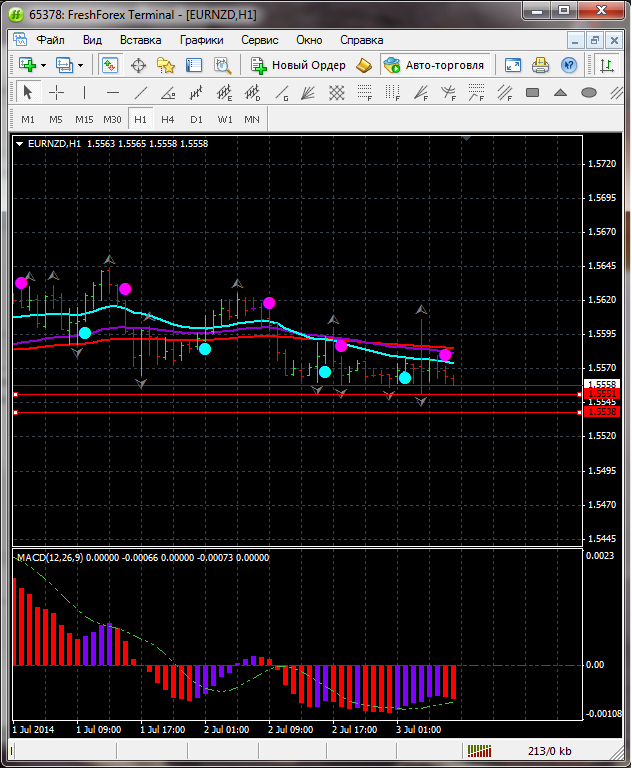Viewport: 632px width, 768px height.
Task: Open the Графики menu
Action: tap(201, 40)
